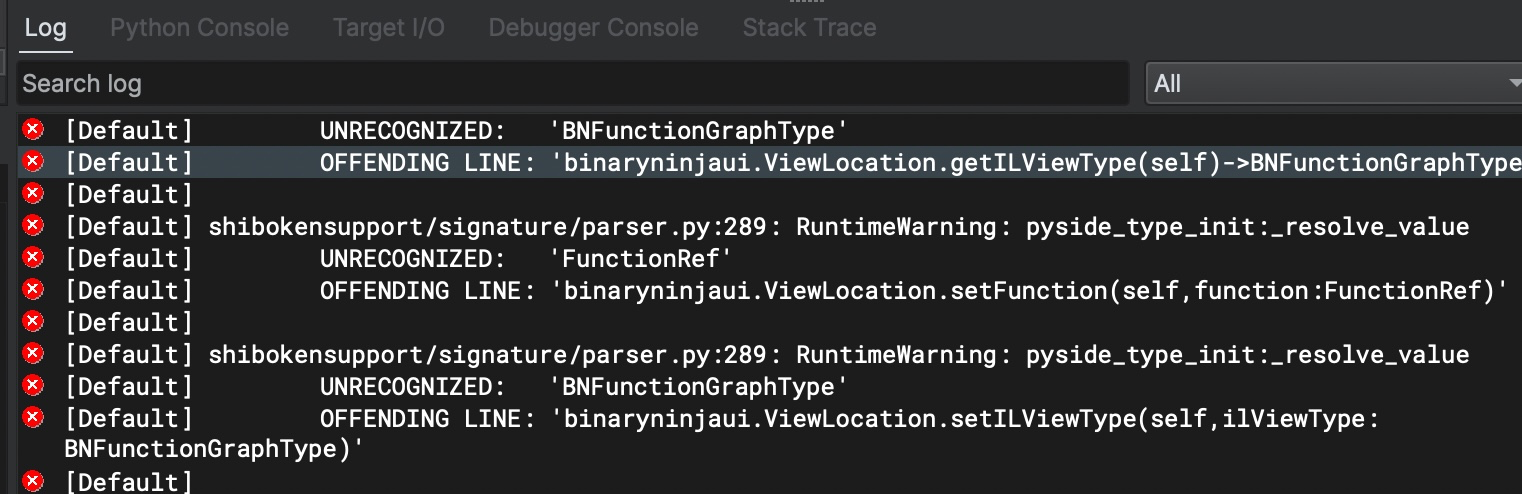Select the highlighted getILViewType offending line entry
1522x494 pixels.
(770, 162)
